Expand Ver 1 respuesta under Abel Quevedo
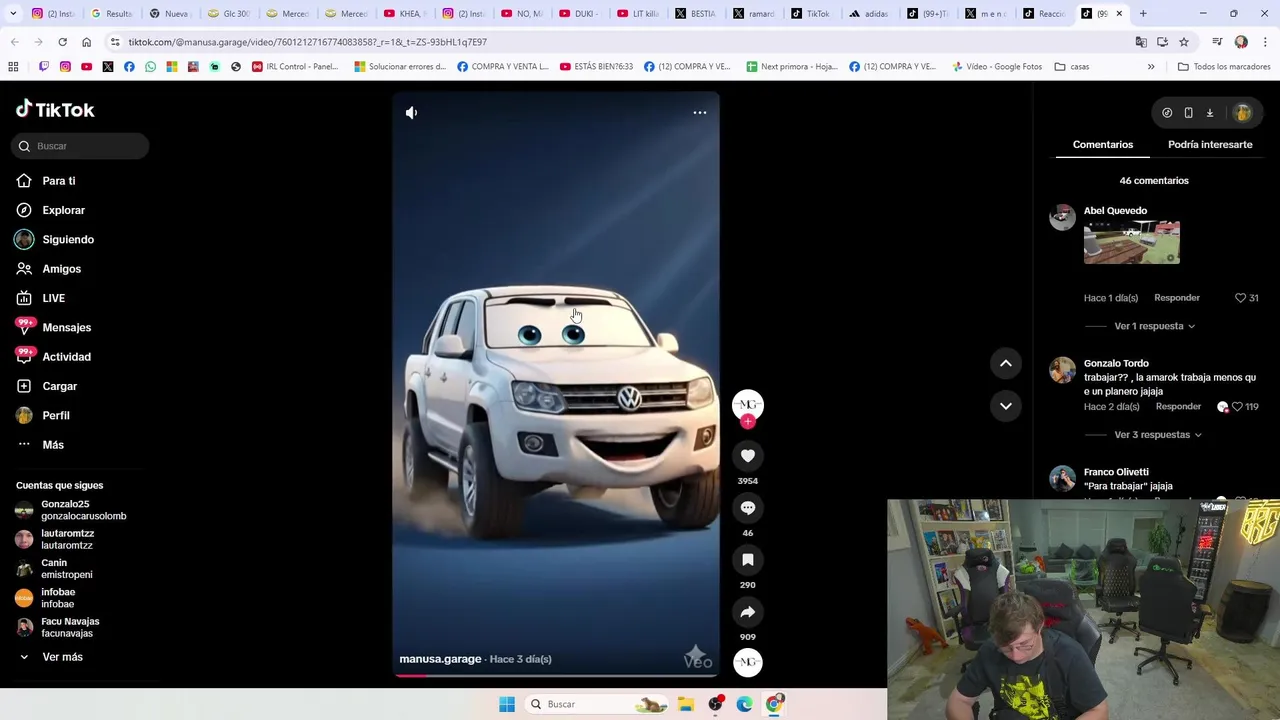Viewport: 1280px width, 720px height. [1154, 326]
